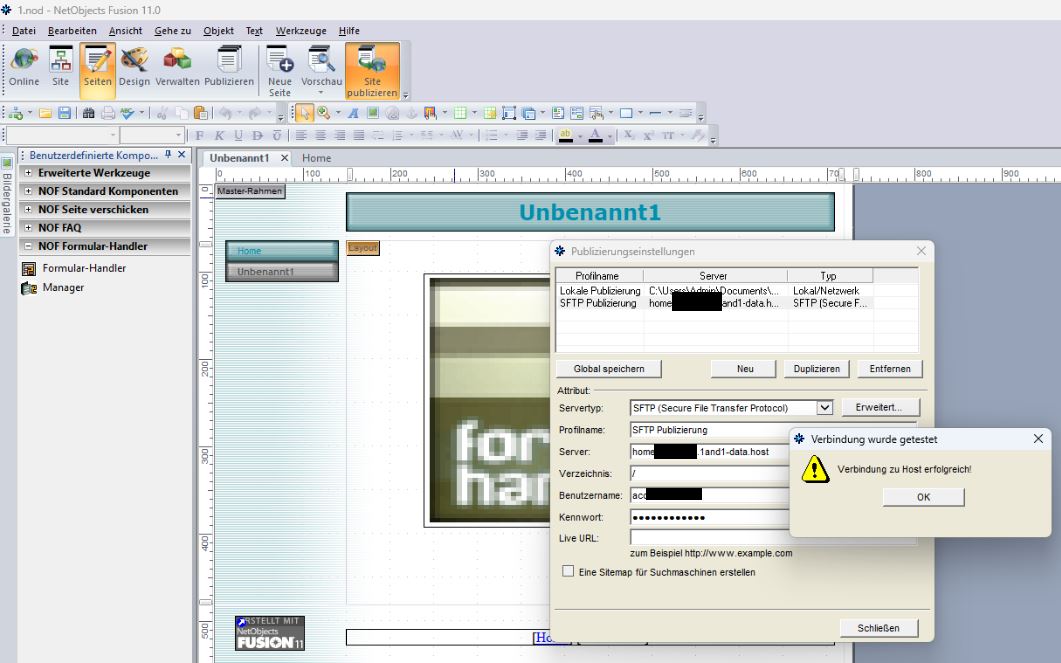Screen dimensions: 1061x663
Task: Click the font color A swatch
Action: pyautogui.click(x=595, y=135)
